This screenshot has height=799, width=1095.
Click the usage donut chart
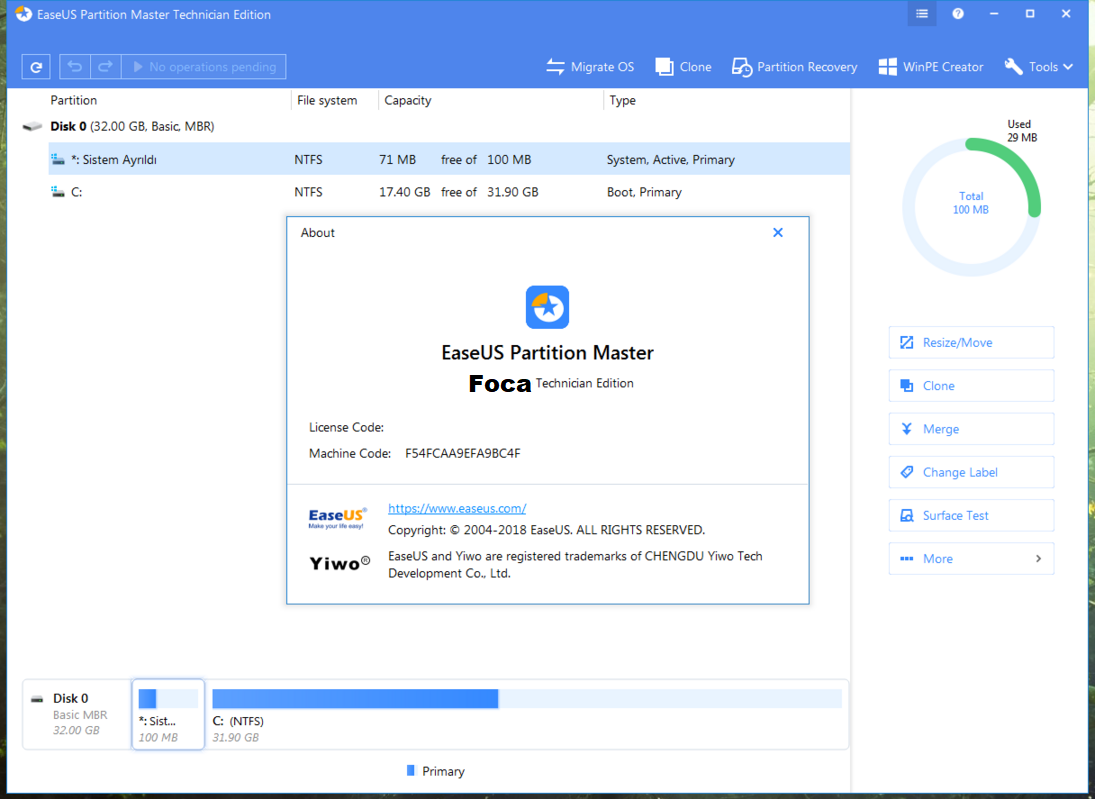click(x=971, y=207)
